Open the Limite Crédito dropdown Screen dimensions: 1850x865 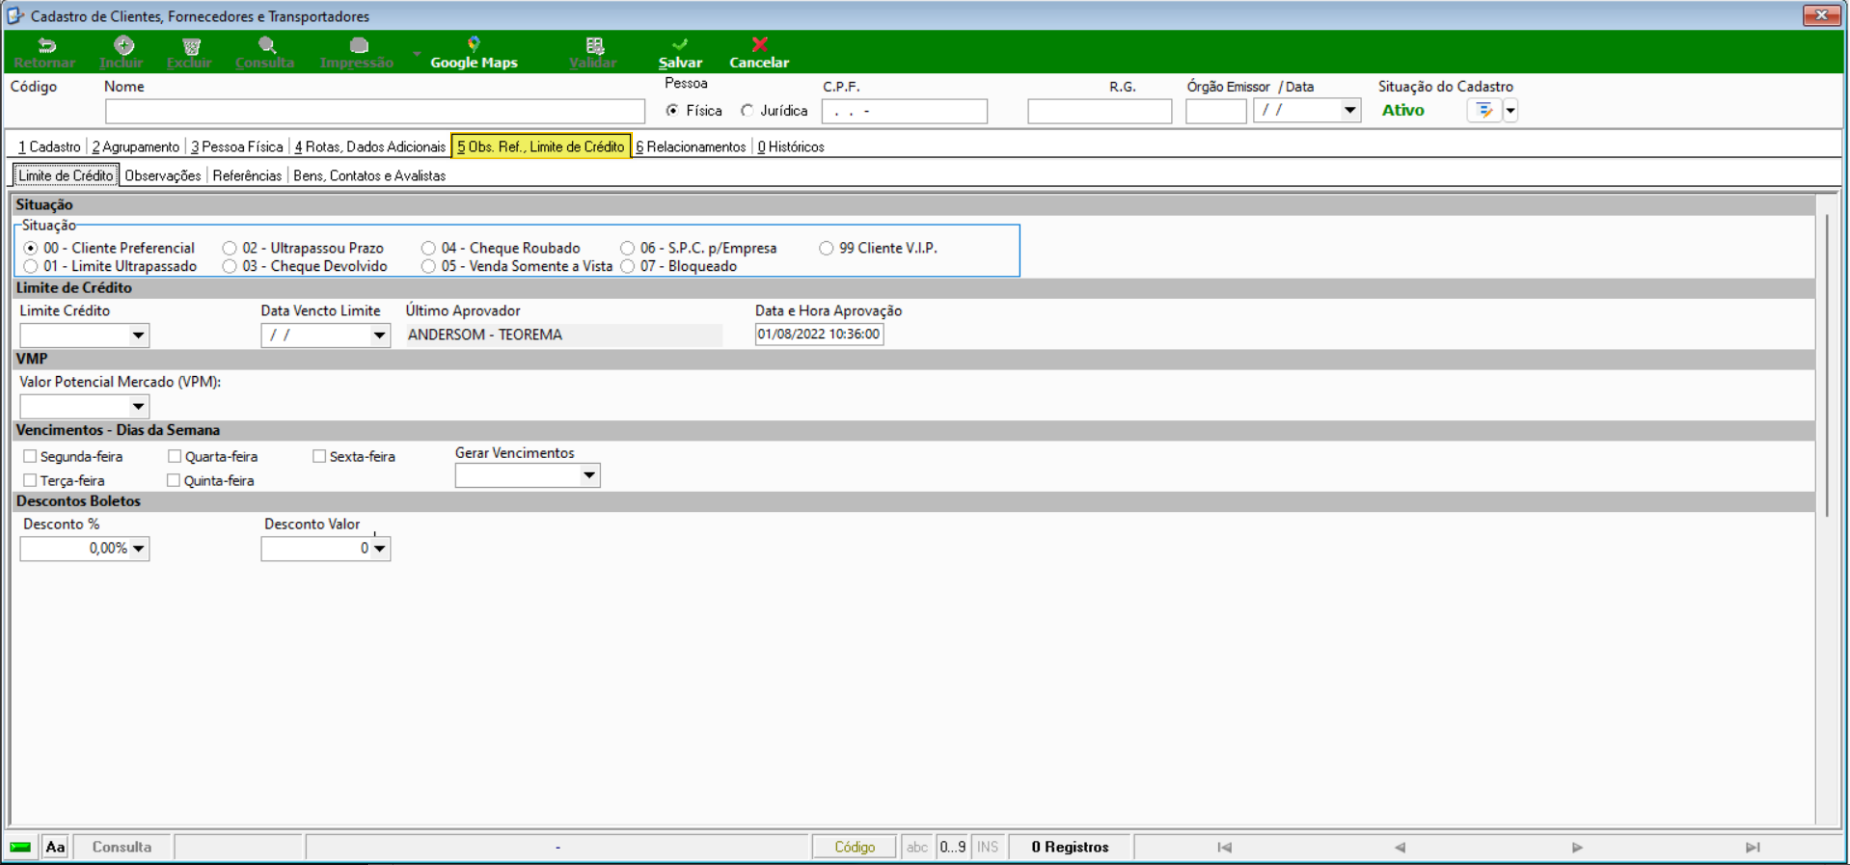coord(138,335)
